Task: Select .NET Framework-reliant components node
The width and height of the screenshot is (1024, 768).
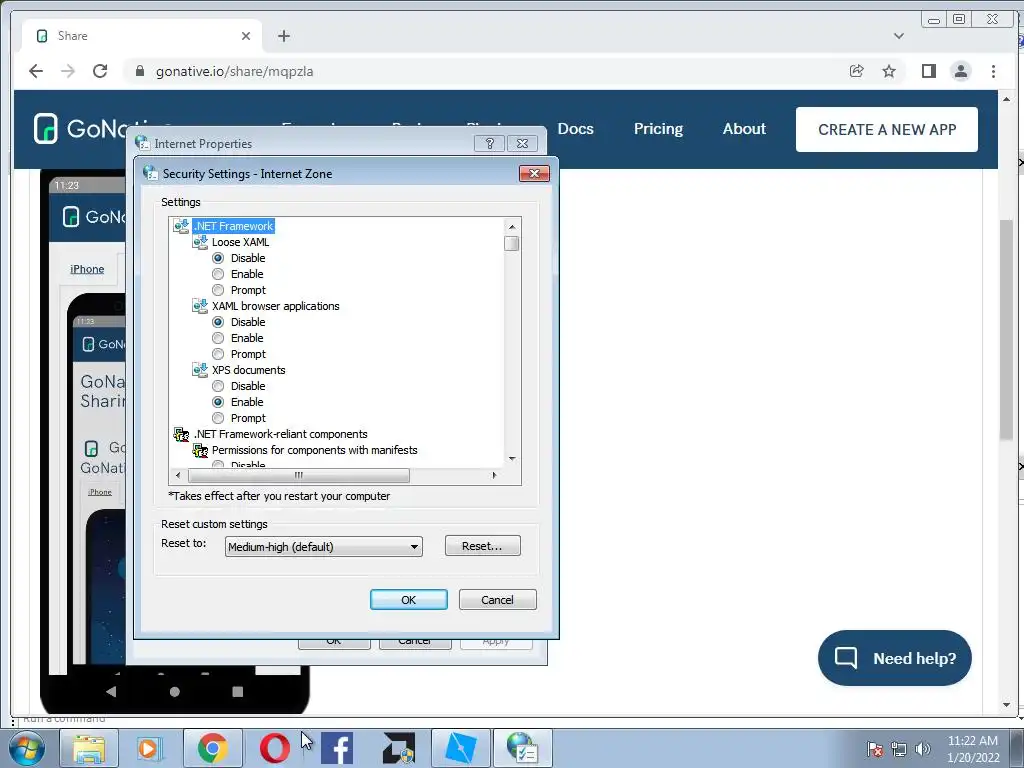Action: click(281, 434)
